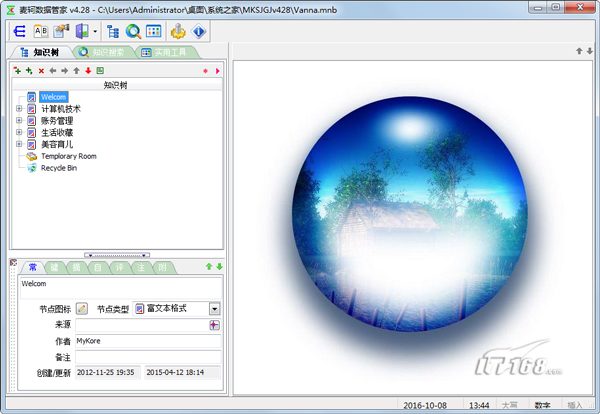
Task: Click the red X delete node icon
Action: point(41,71)
